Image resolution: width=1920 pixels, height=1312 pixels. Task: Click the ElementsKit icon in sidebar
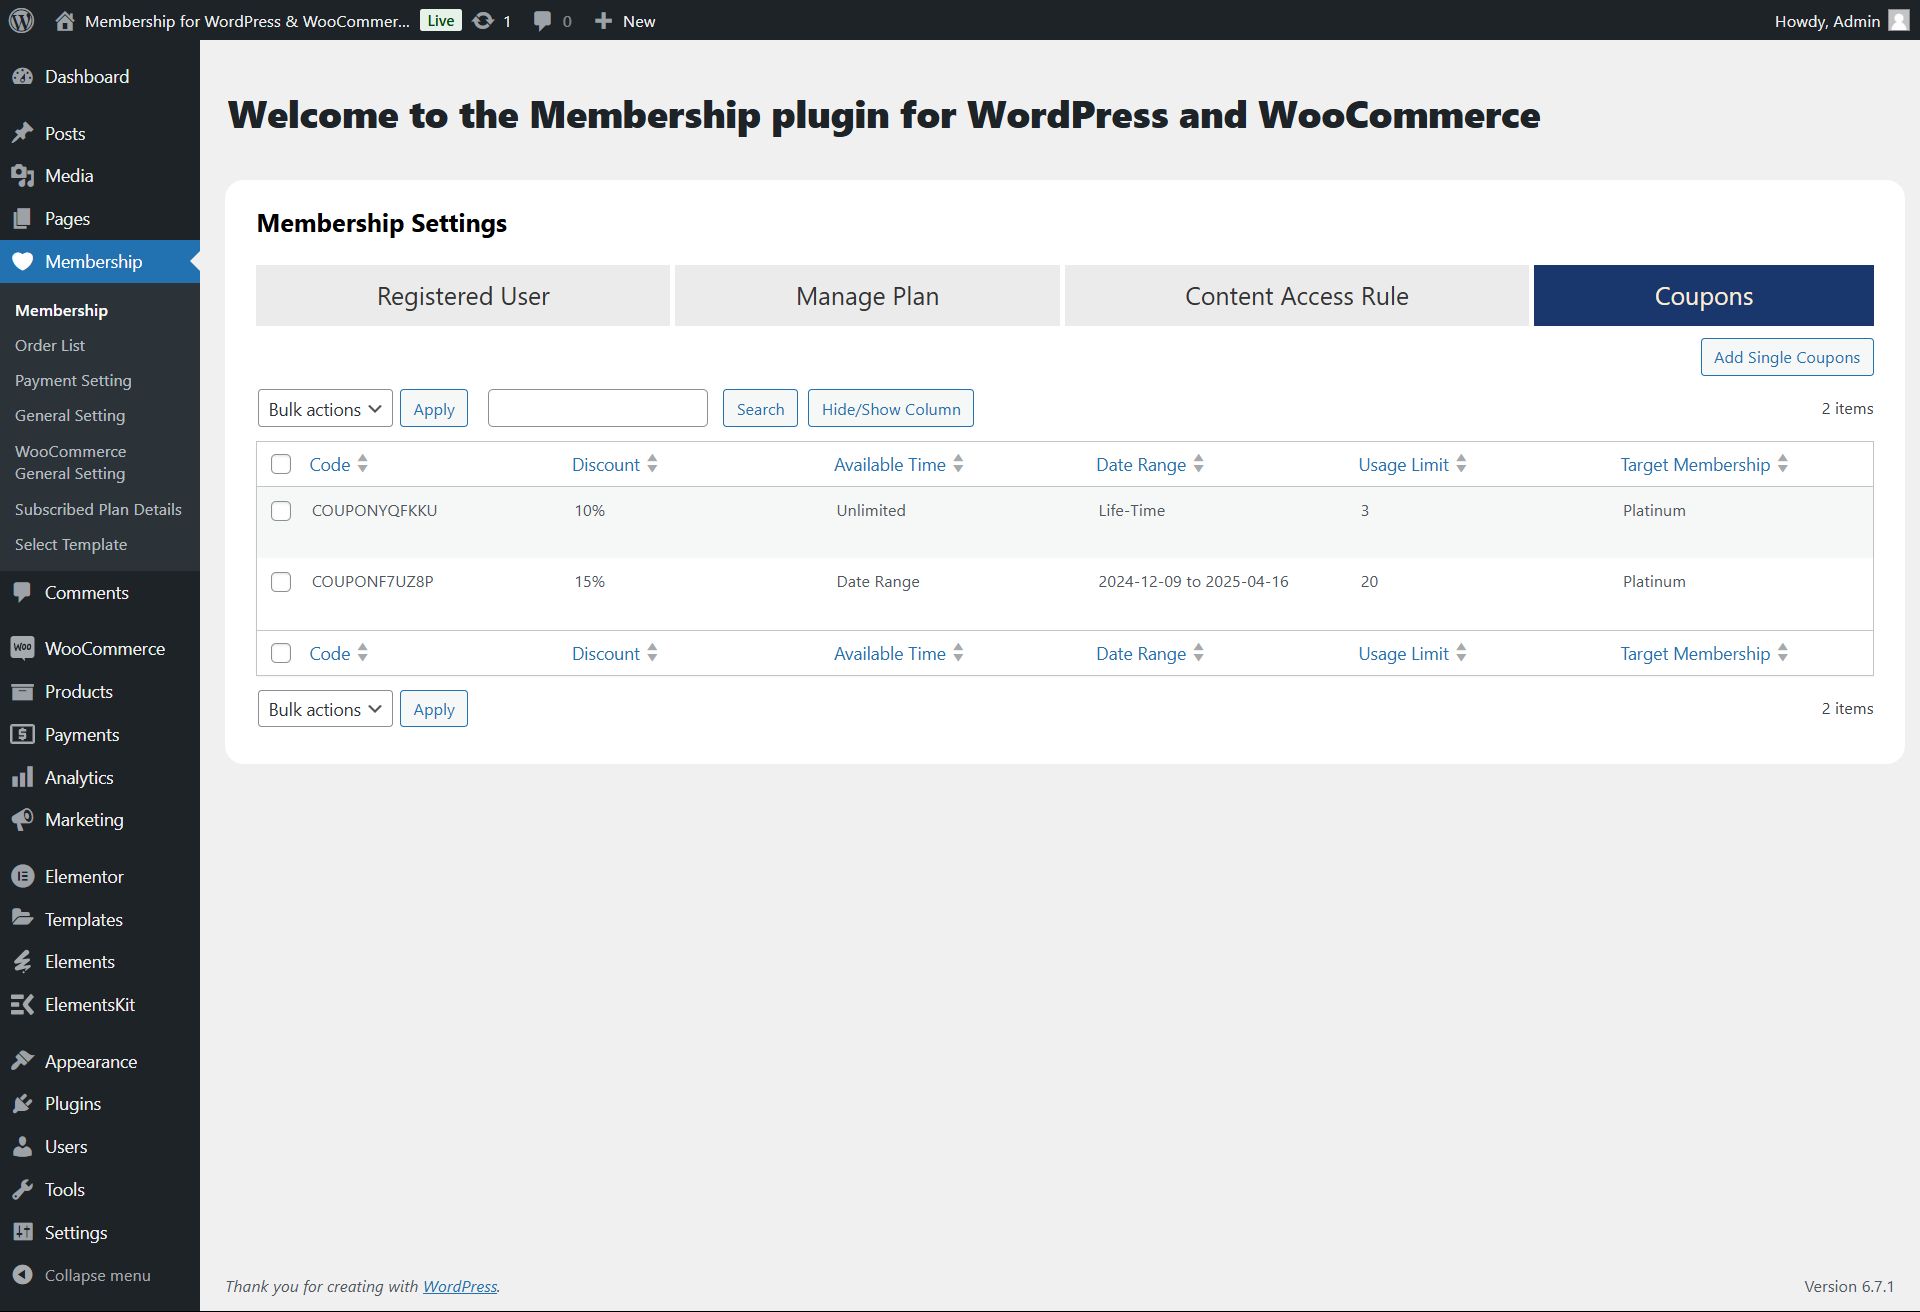click(22, 1005)
